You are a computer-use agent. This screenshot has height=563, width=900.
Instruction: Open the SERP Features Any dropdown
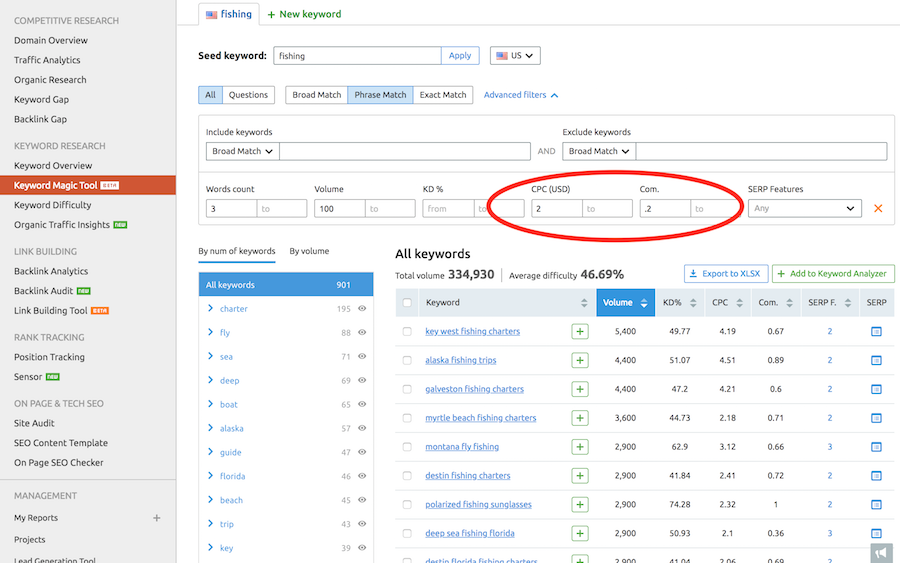click(x=804, y=208)
